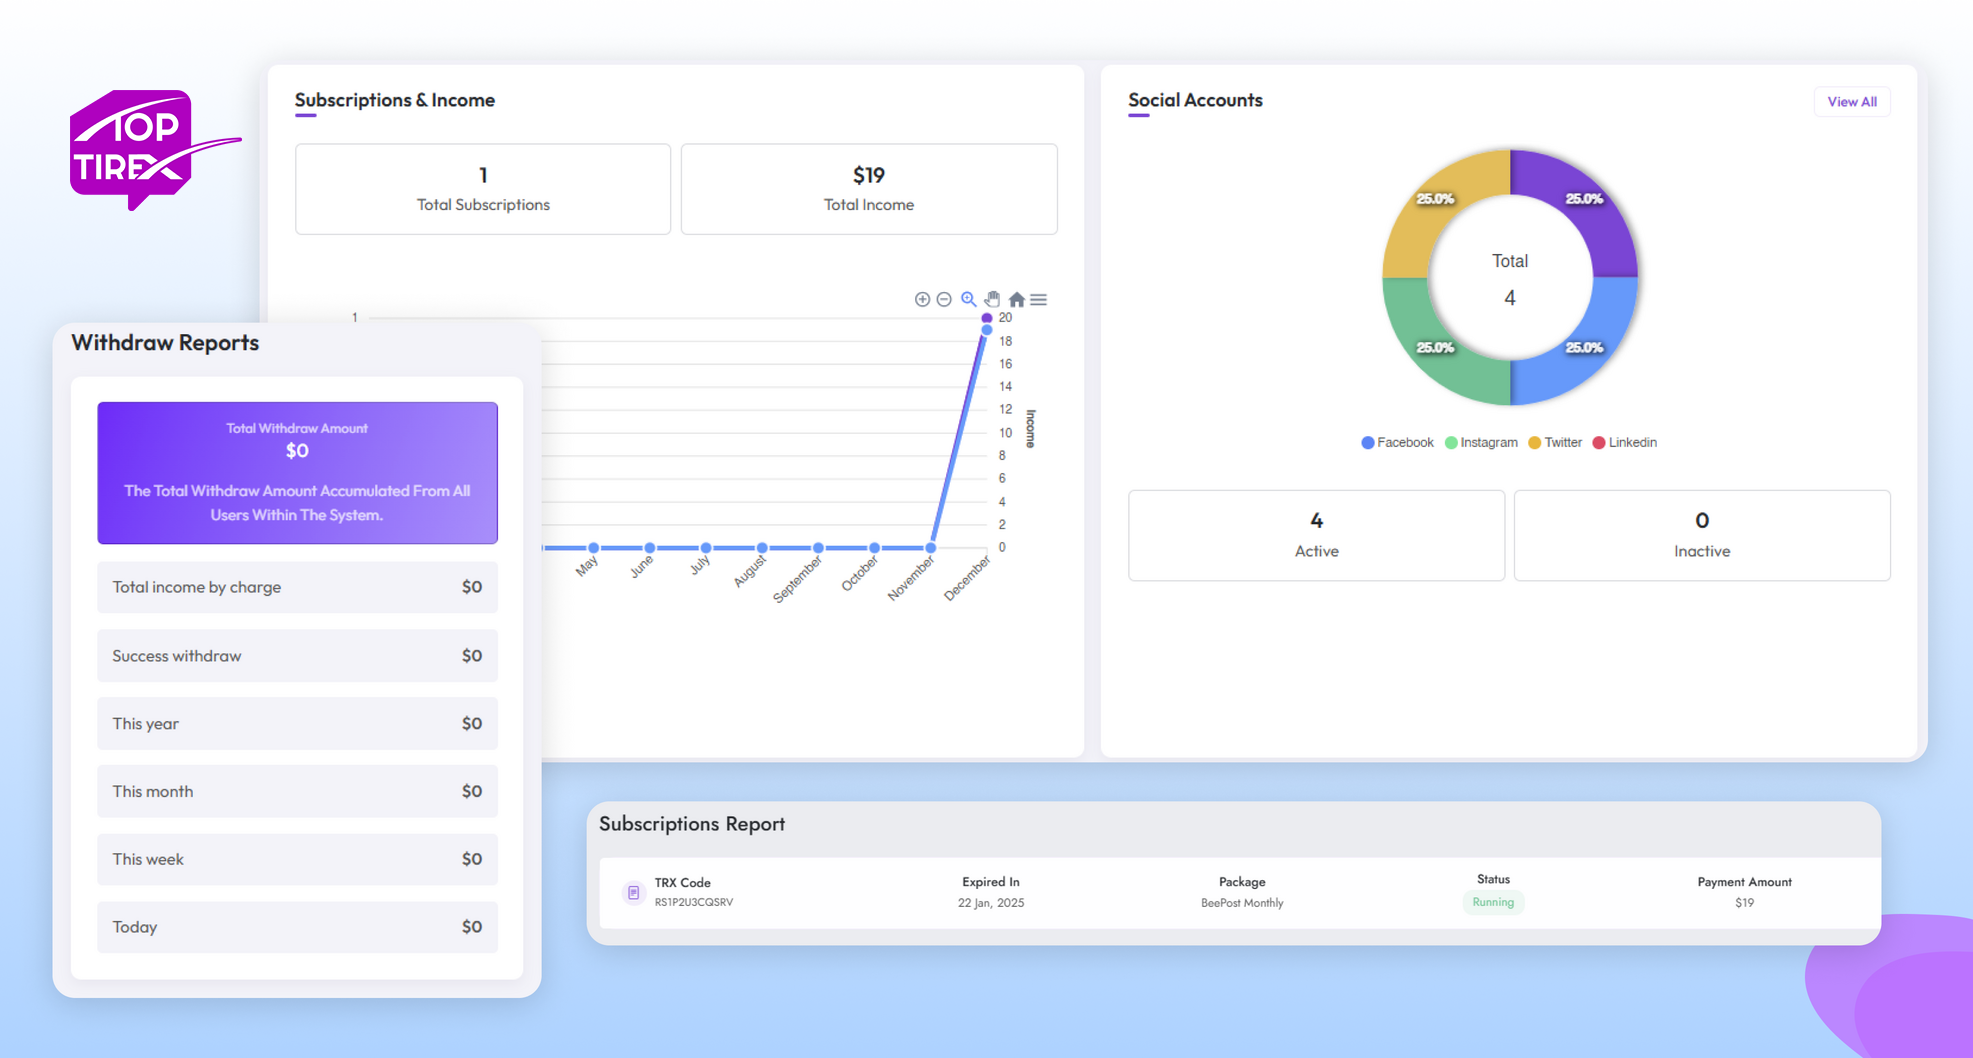Select the Today withdraw row
Image resolution: width=1973 pixels, height=1058 pixels.
297,927
